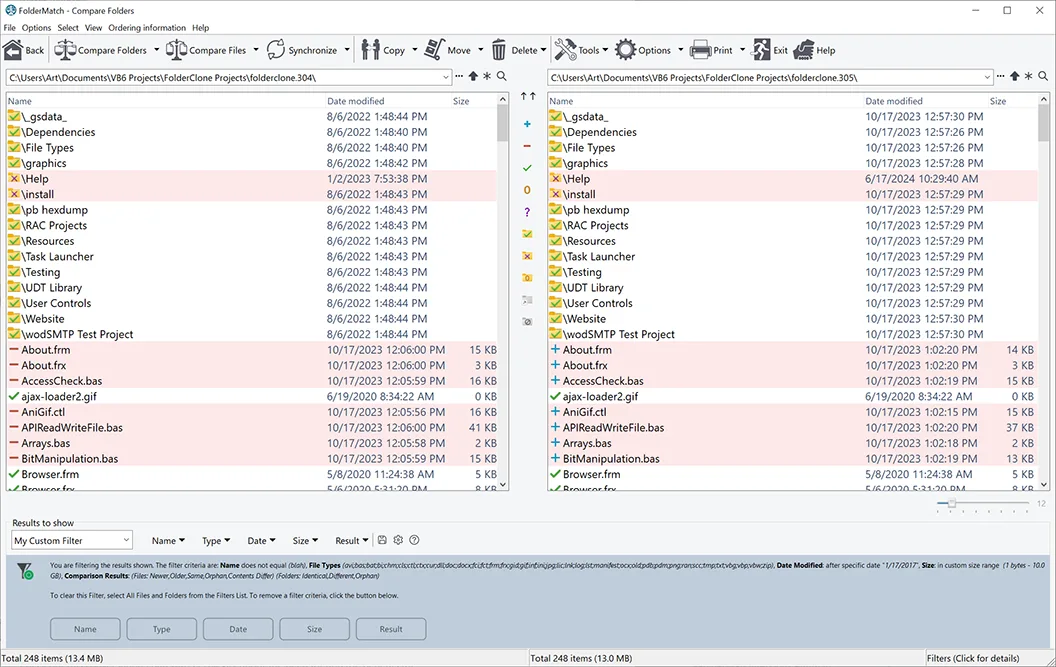Viewport: 1056px width, 667px height.
Task: Click the double up arrows in middle strip
Action: [x=528, y=97]
